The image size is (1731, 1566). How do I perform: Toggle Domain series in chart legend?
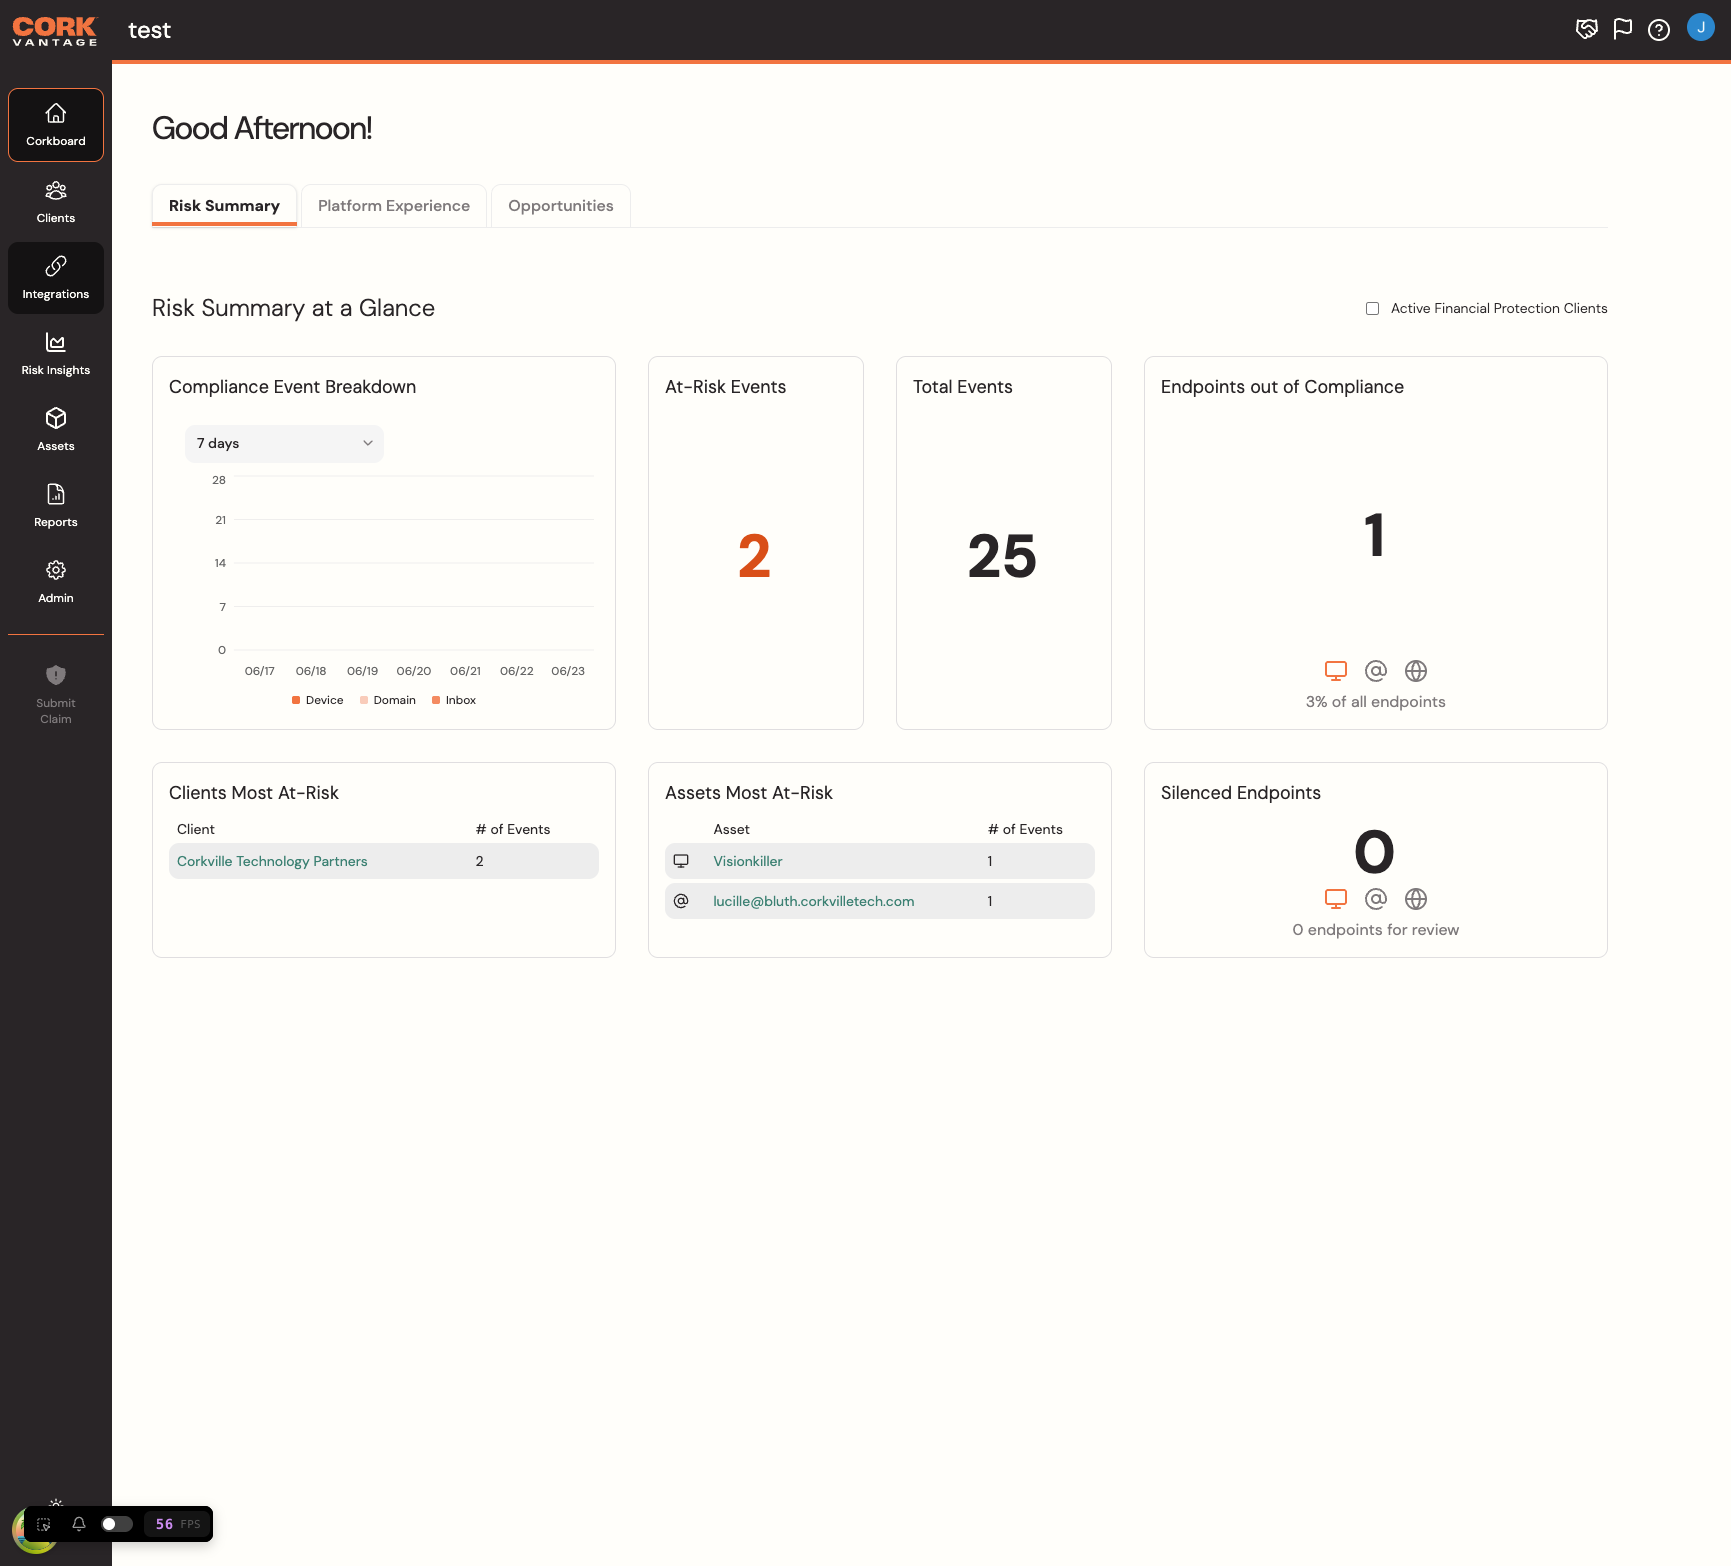pyautogui.click(x=388, y=700)
